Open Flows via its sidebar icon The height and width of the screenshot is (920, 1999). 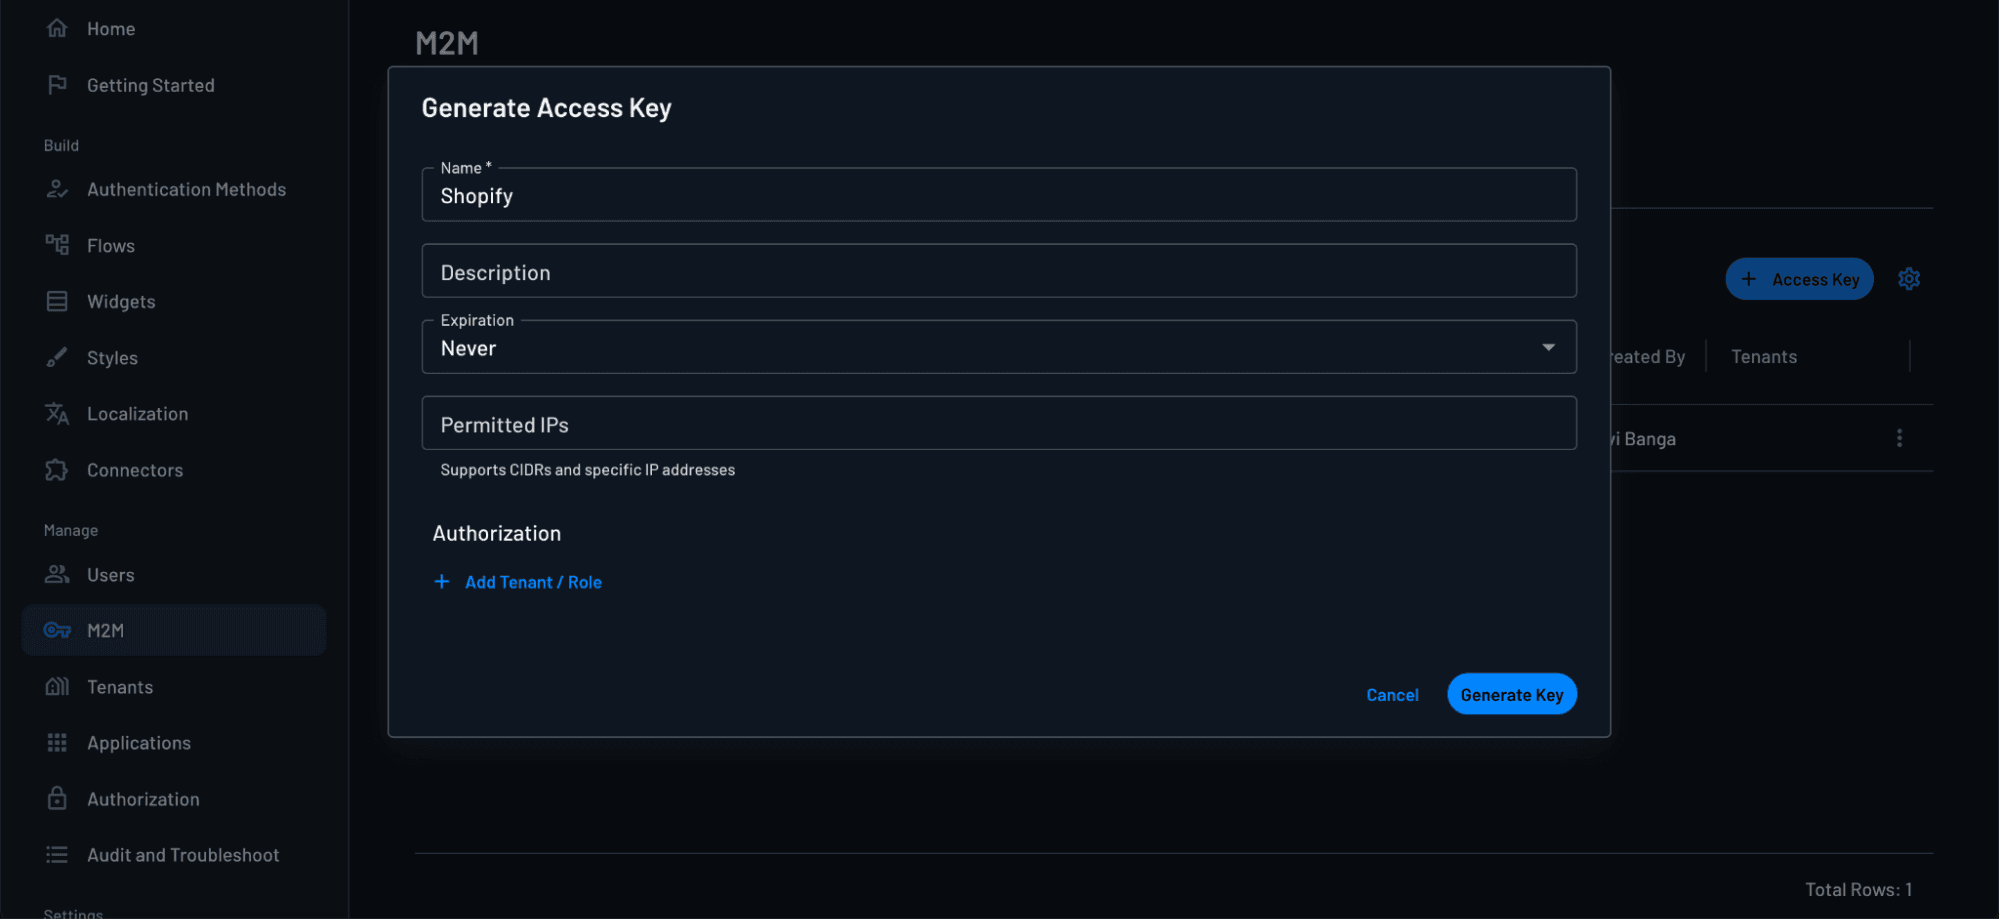[57, 245]
